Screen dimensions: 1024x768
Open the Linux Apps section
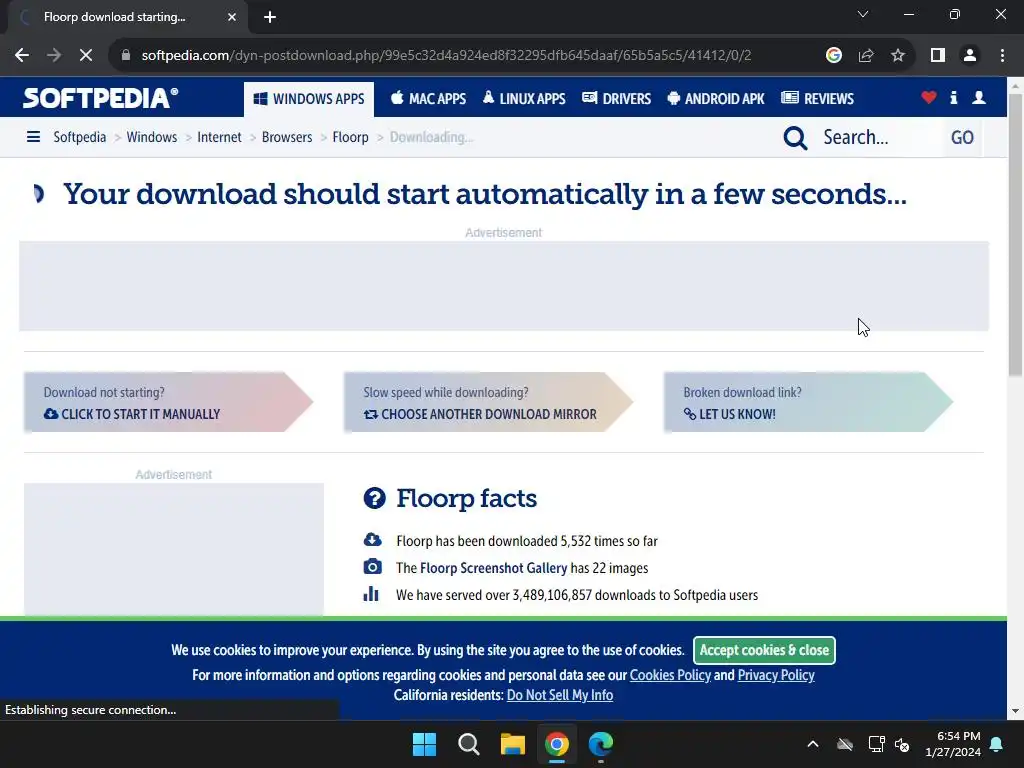click(524, 99)
